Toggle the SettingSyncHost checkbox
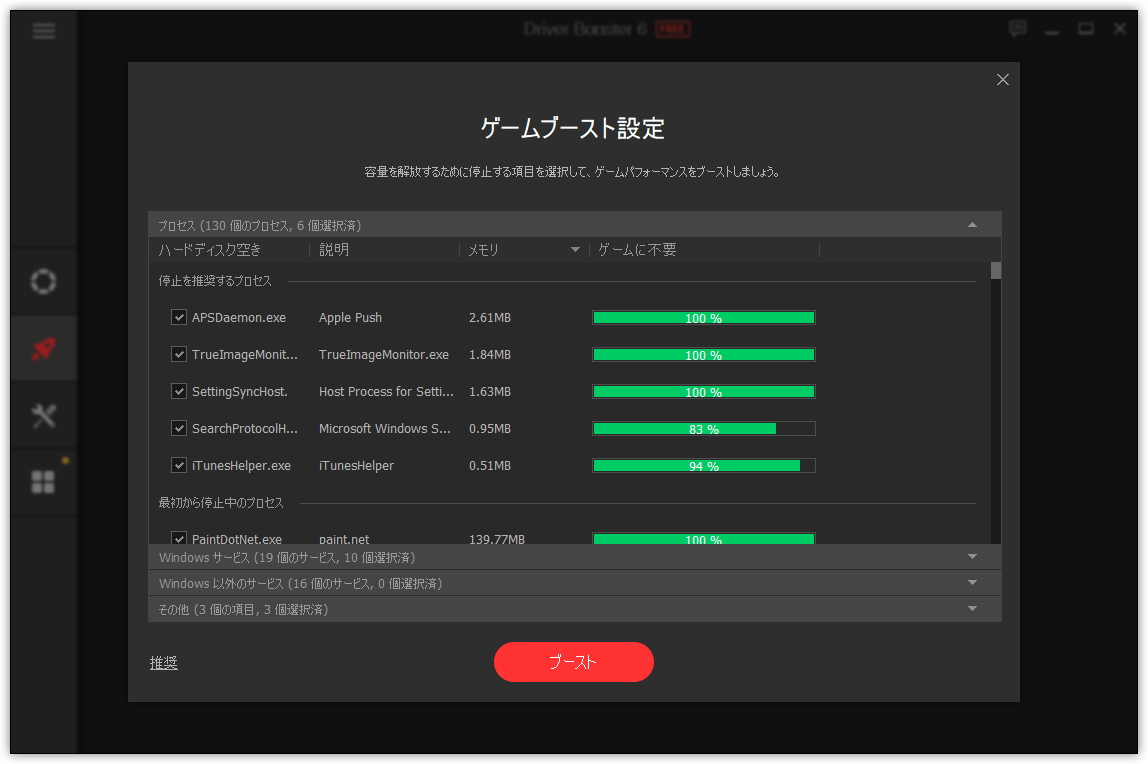 point(179,391)
